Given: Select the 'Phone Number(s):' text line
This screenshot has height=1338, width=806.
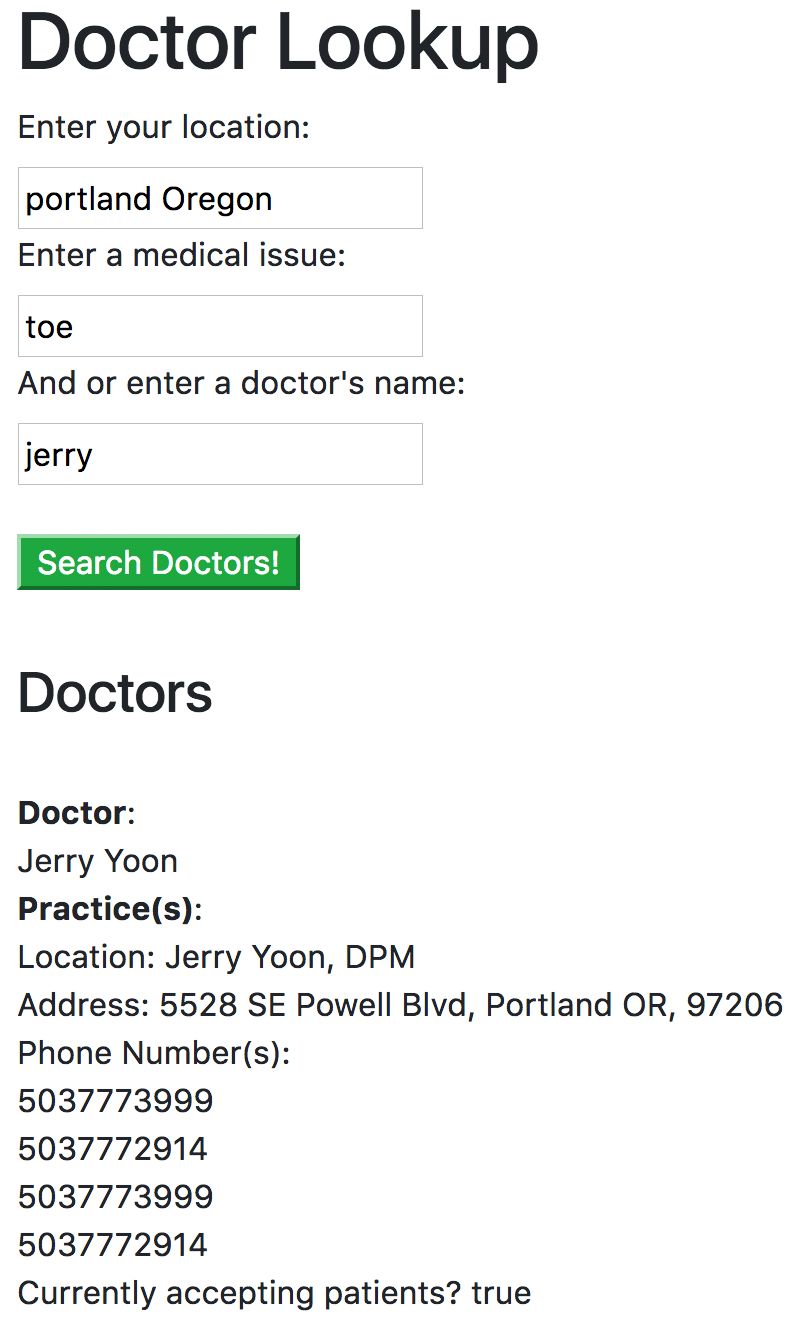Looking at the screenshot, I should [153, 1052].
